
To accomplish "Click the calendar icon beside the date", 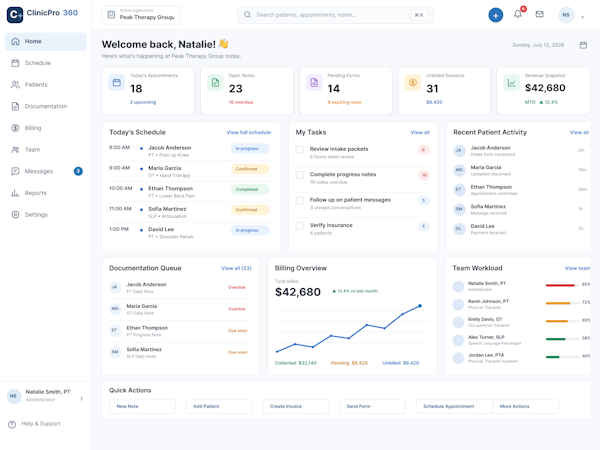I will [x=583, y=45].
